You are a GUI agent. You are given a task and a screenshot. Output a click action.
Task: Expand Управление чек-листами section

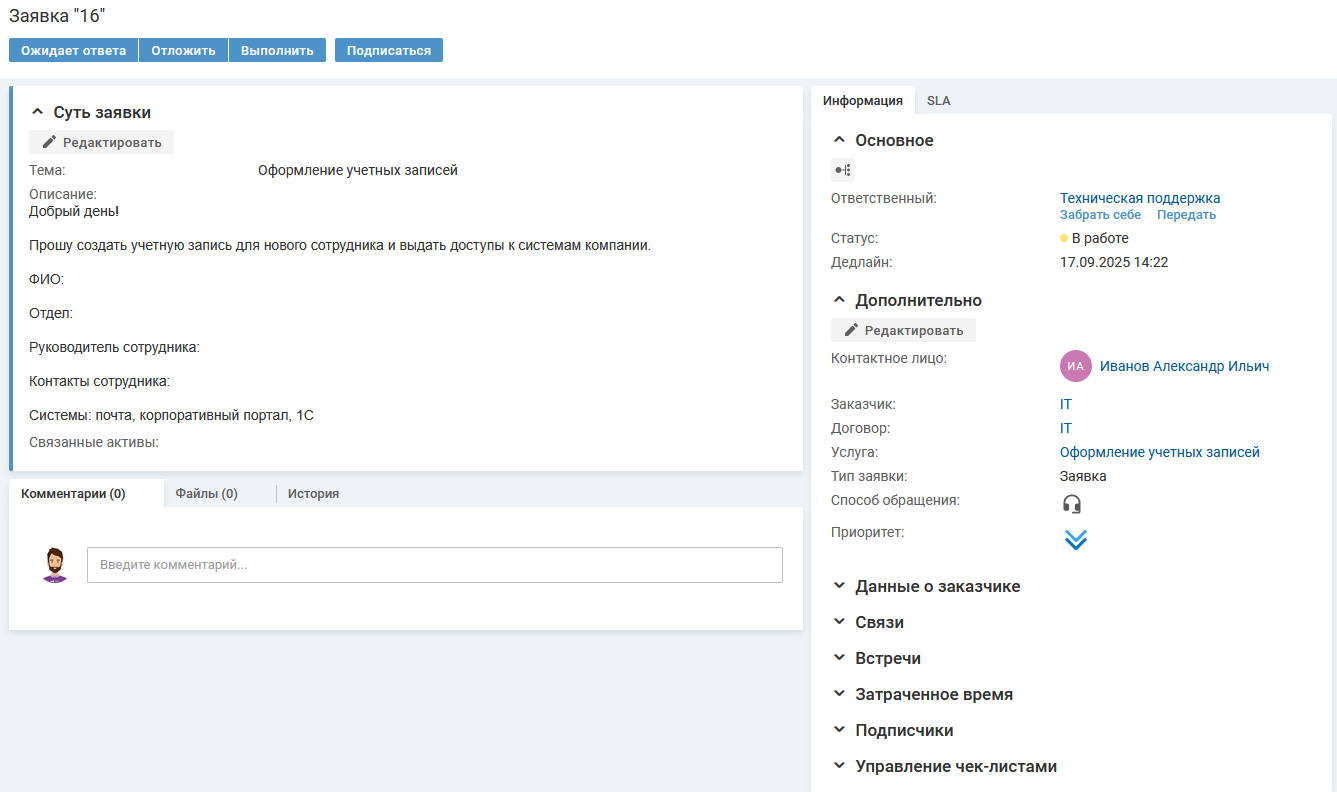point(839,766)
